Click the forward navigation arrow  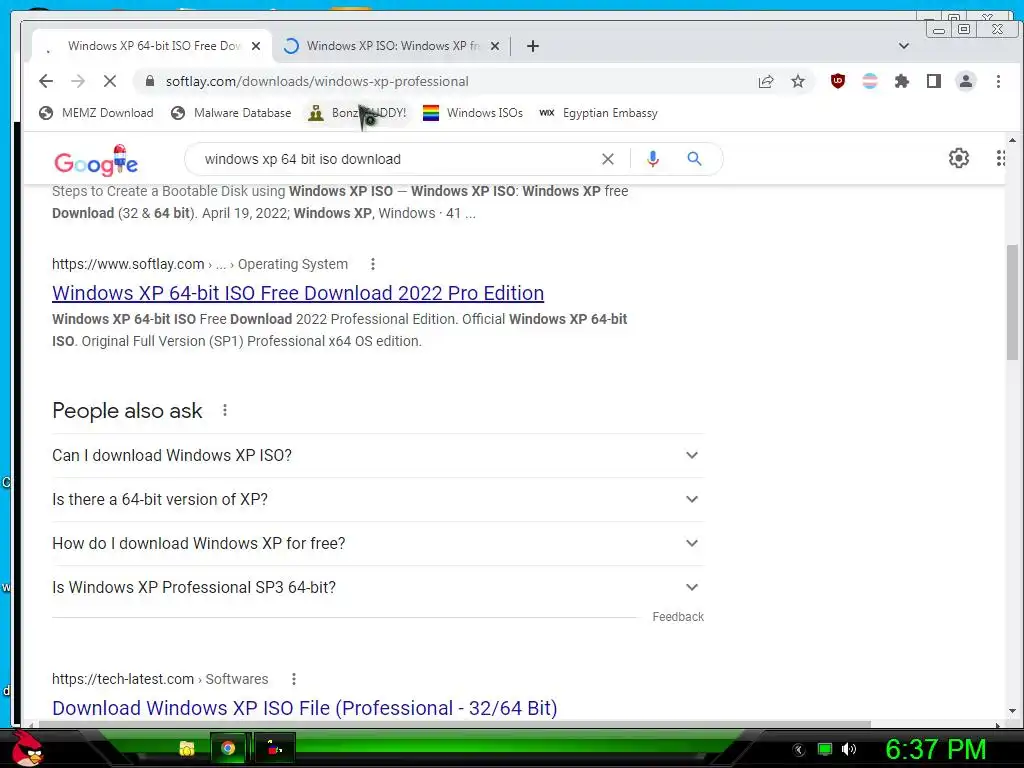(78, 81)
